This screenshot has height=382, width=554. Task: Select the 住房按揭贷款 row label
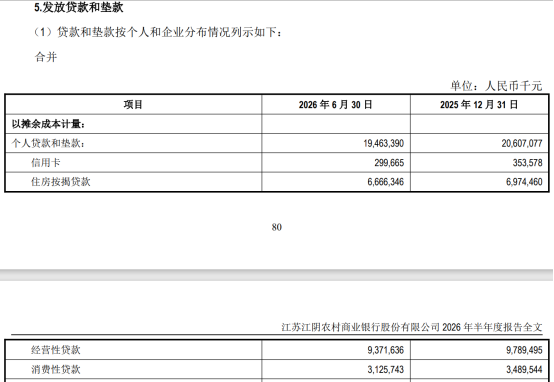coord(61,182)
